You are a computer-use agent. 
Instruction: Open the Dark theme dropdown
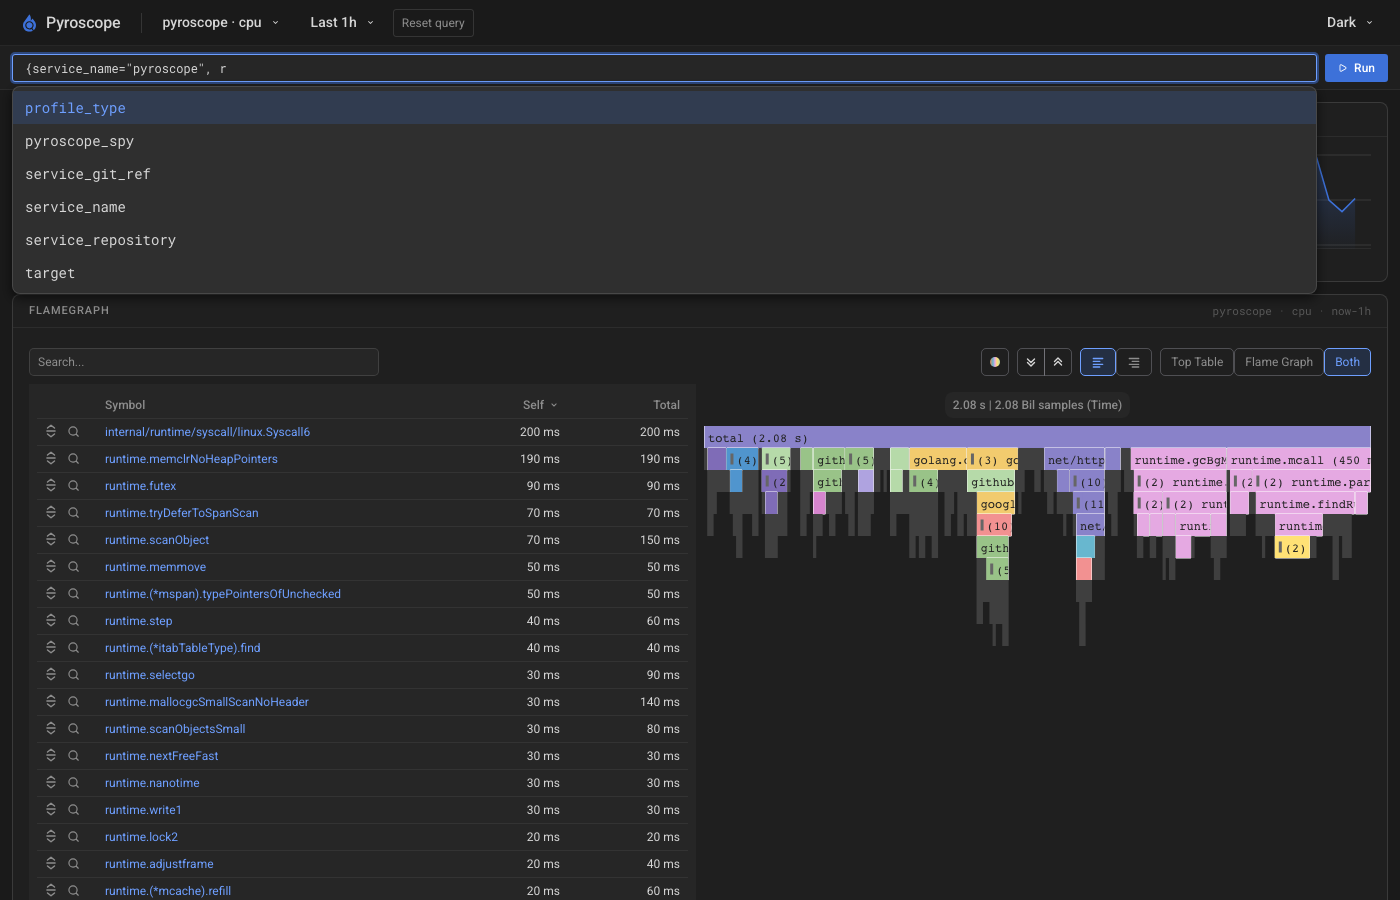[x=1350, y=23]
